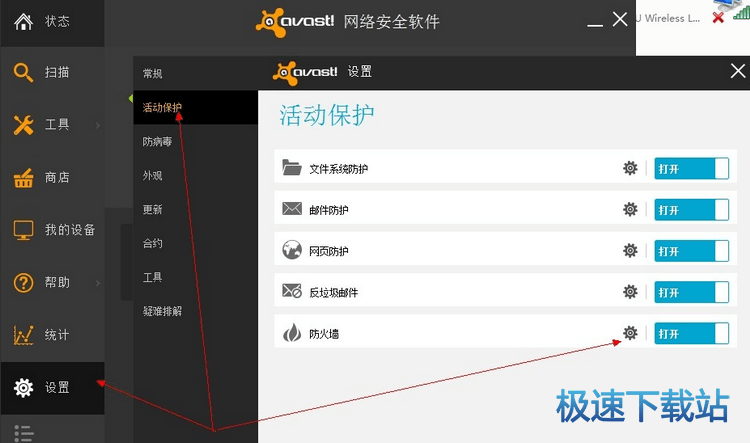
Task: Open settings gear for 防火墙
Action: coord(630,333)
